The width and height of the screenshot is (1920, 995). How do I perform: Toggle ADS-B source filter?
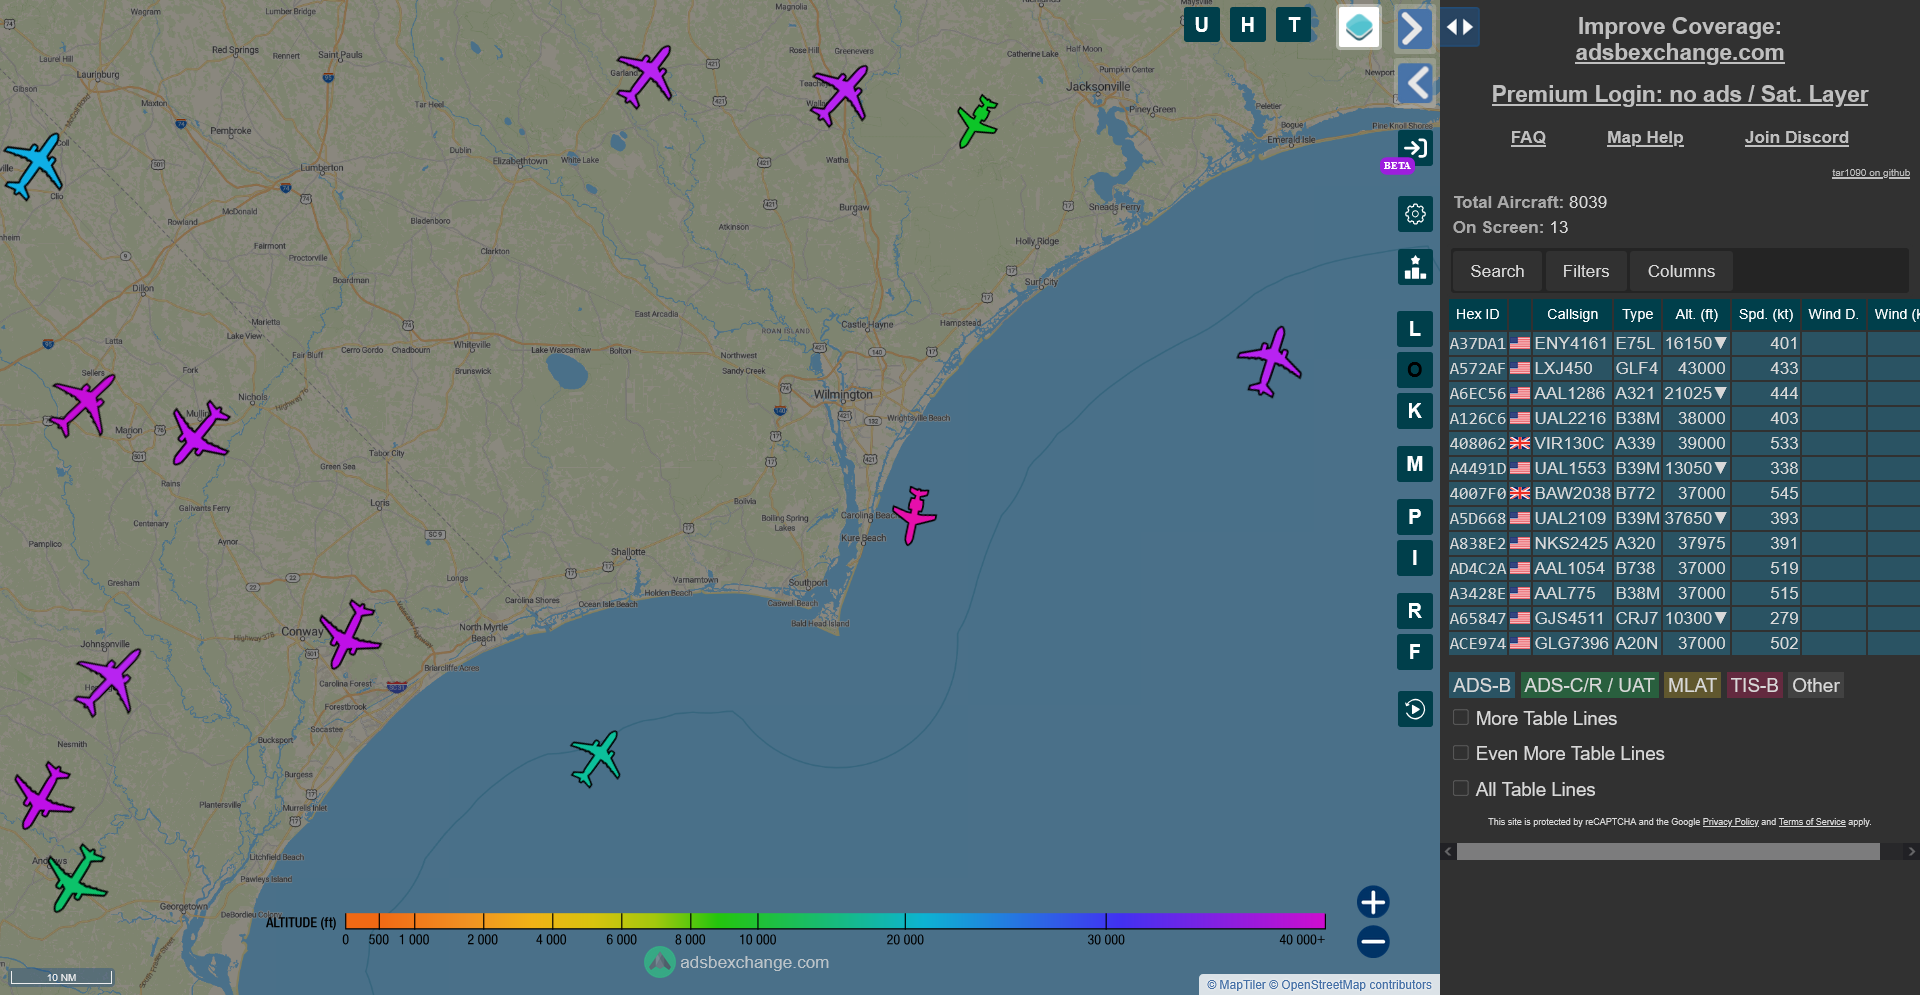coord(1481,685)
